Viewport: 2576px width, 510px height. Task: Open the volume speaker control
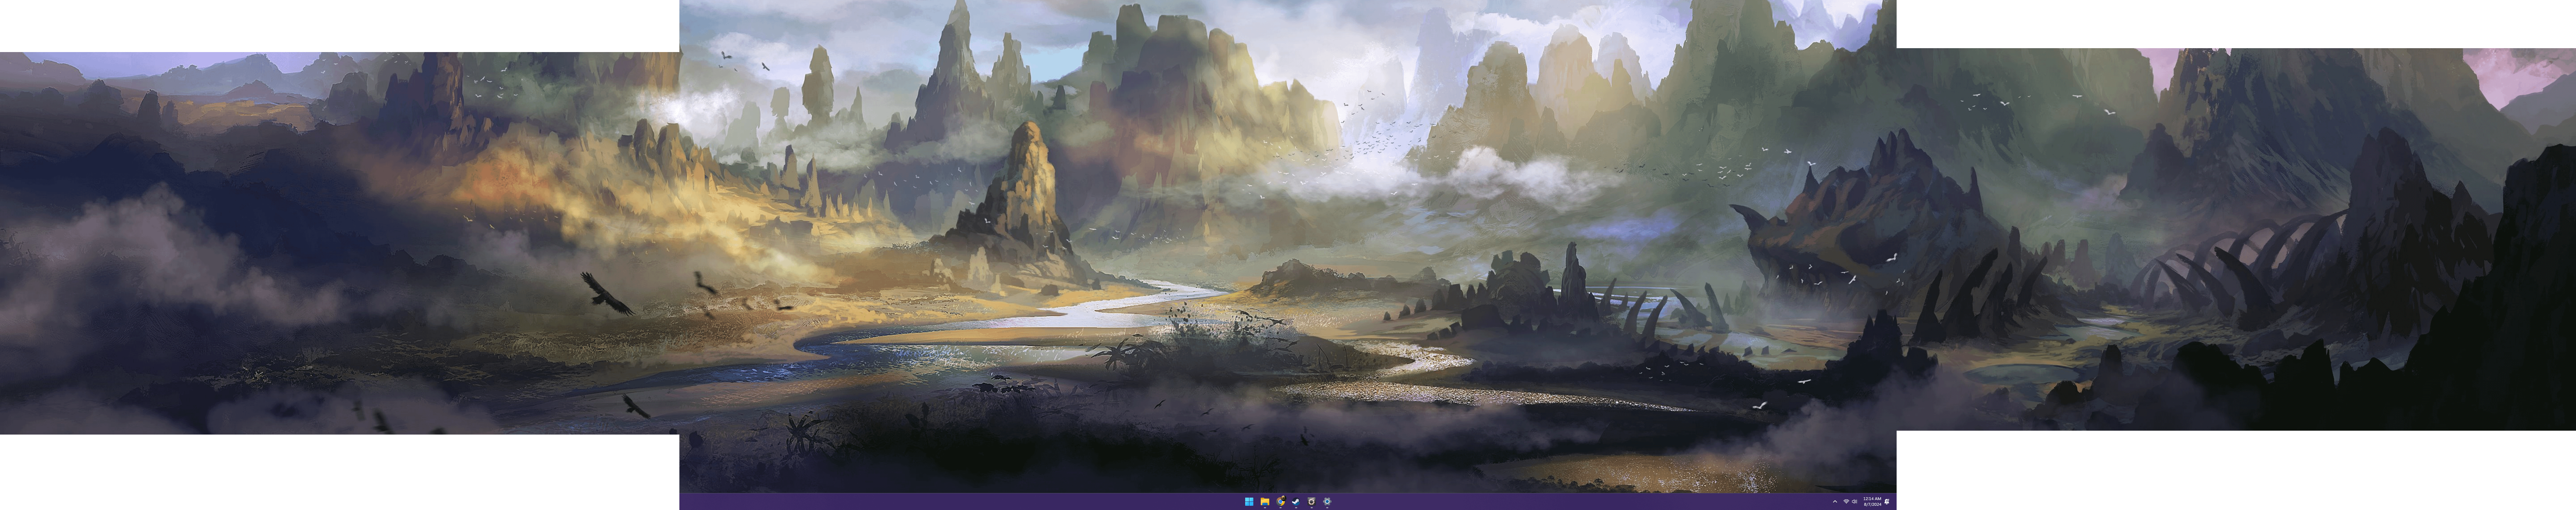coord(1855,502)
